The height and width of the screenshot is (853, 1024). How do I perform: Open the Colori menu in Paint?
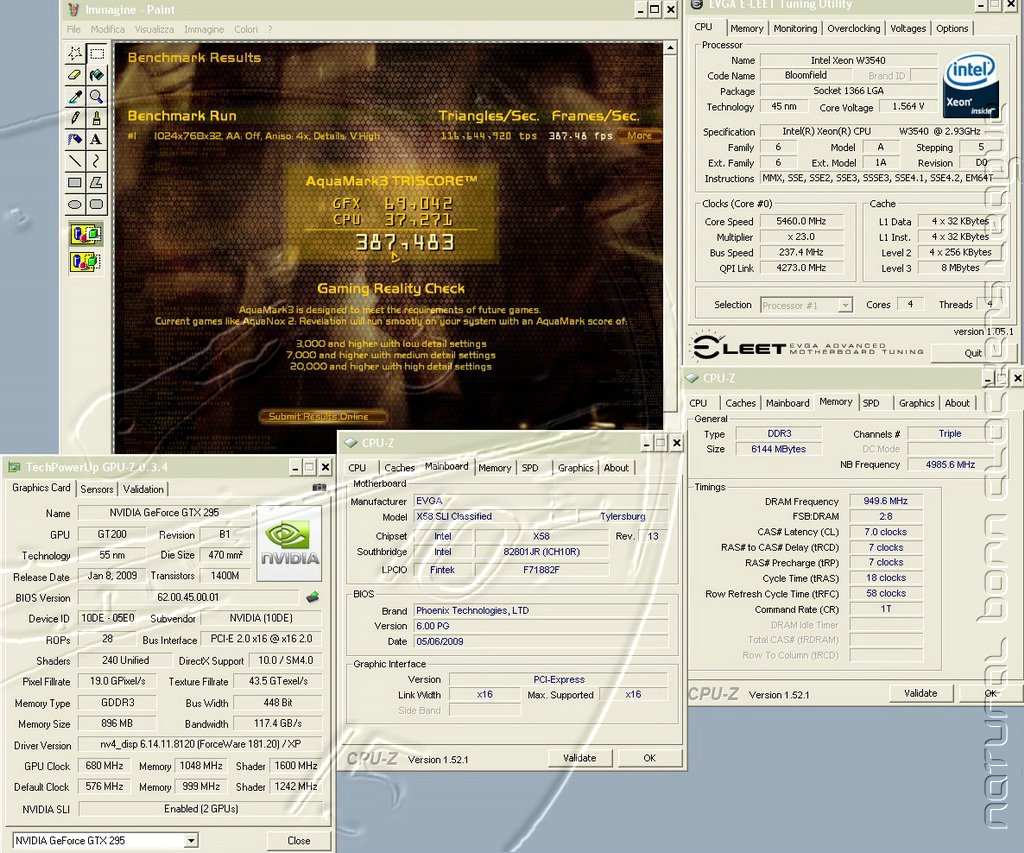click(x=246, y=29)
